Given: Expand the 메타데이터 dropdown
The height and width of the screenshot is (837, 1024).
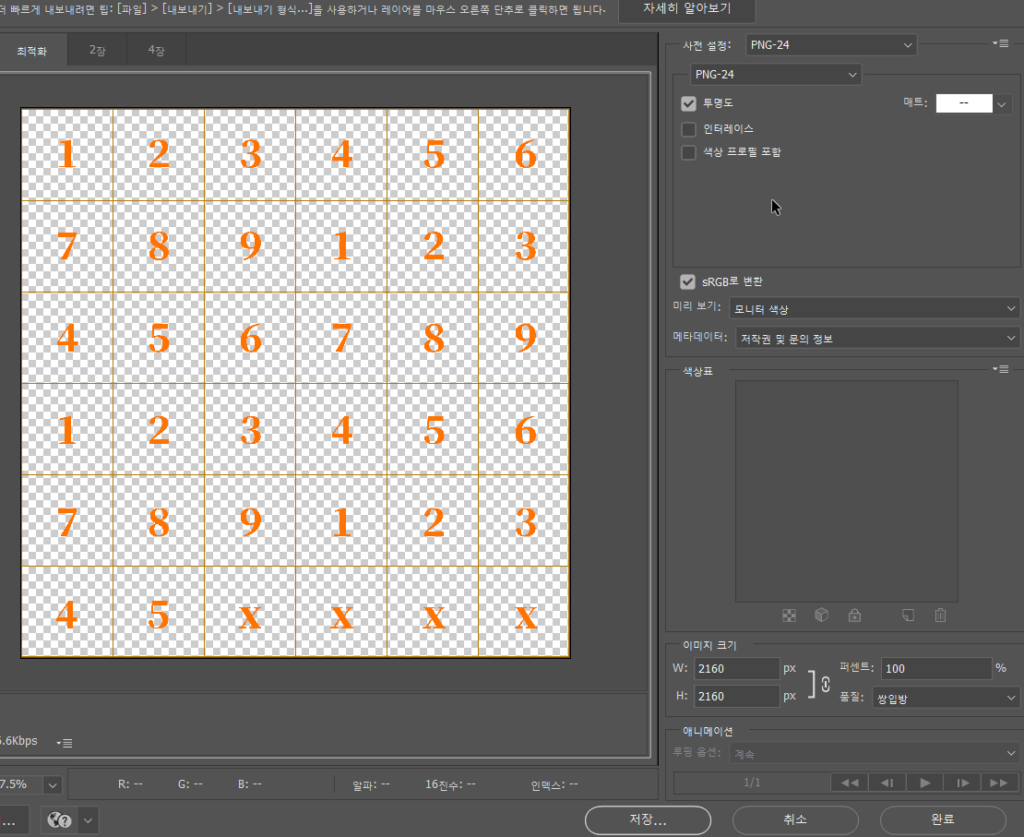Looking at the screenshot, I should pos(877,339).
